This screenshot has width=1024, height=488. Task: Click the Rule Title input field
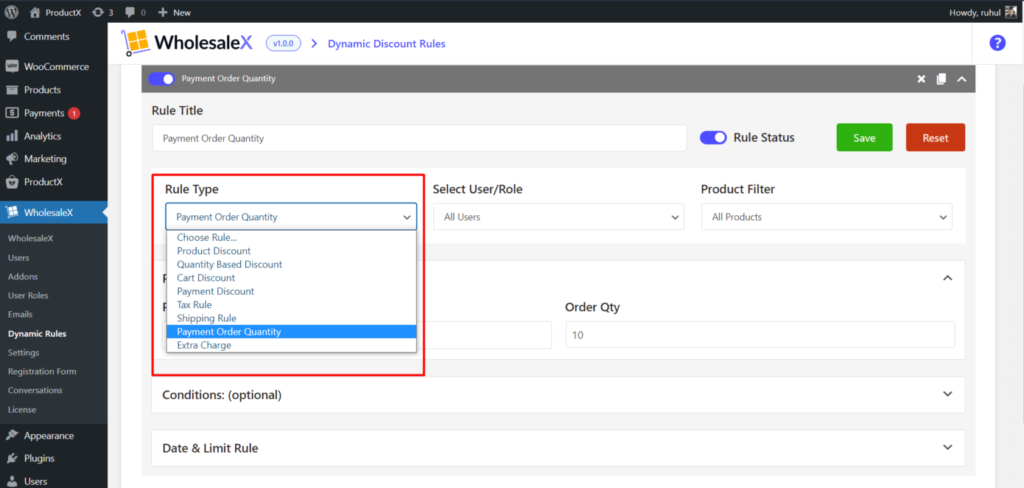[x=419, y=138]
